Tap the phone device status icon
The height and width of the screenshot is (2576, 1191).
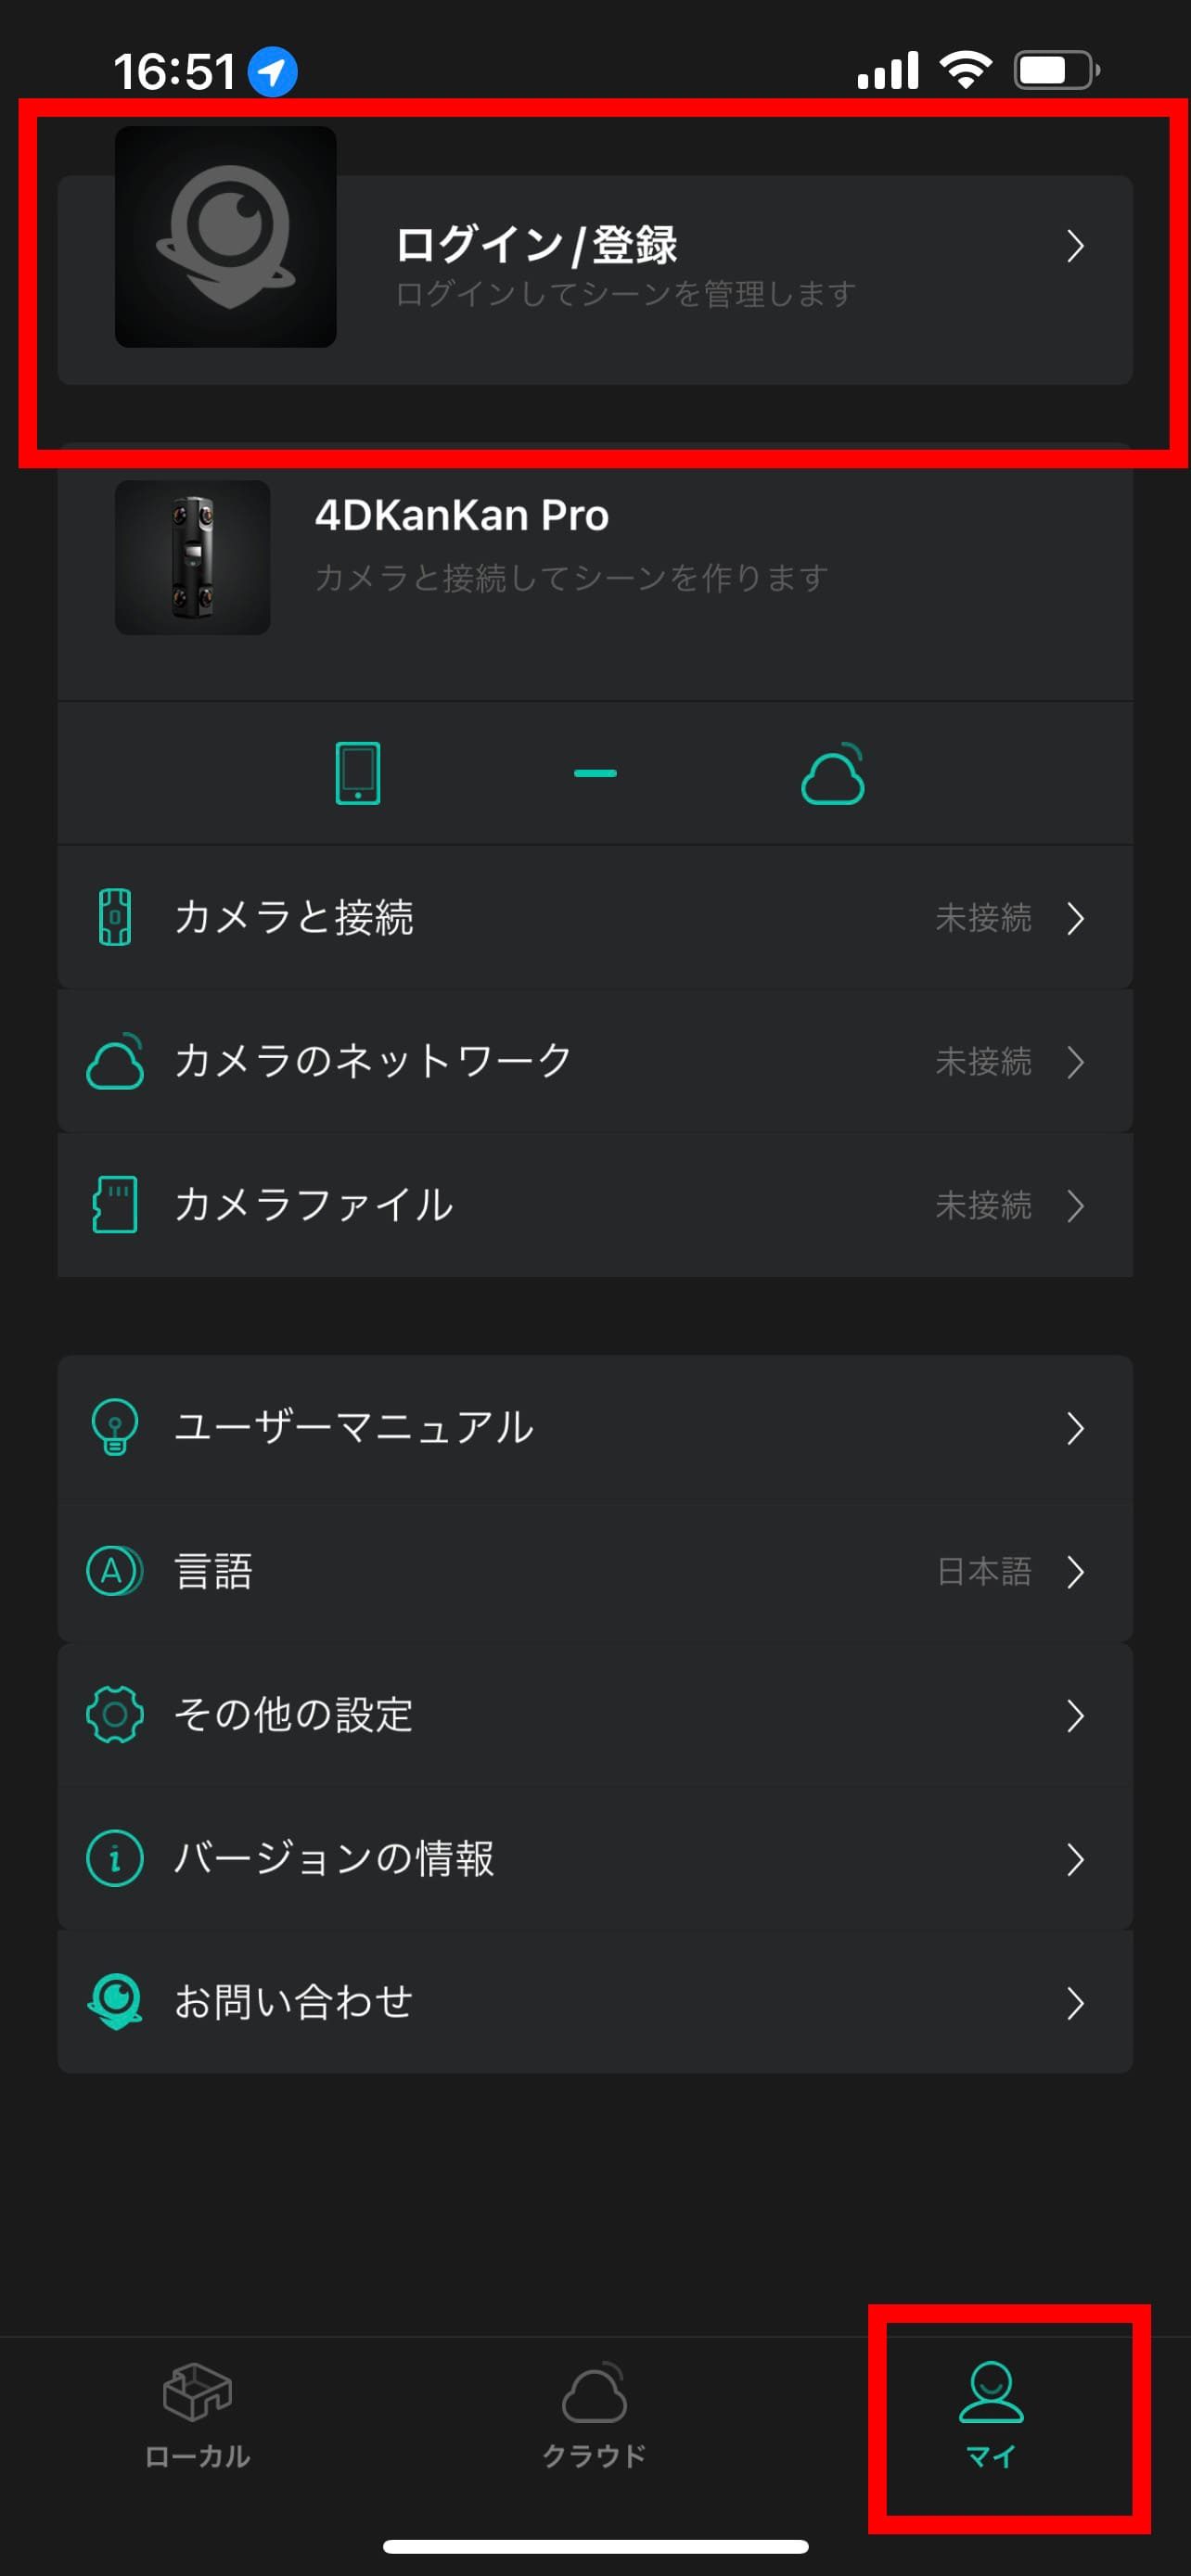(357, 773)
